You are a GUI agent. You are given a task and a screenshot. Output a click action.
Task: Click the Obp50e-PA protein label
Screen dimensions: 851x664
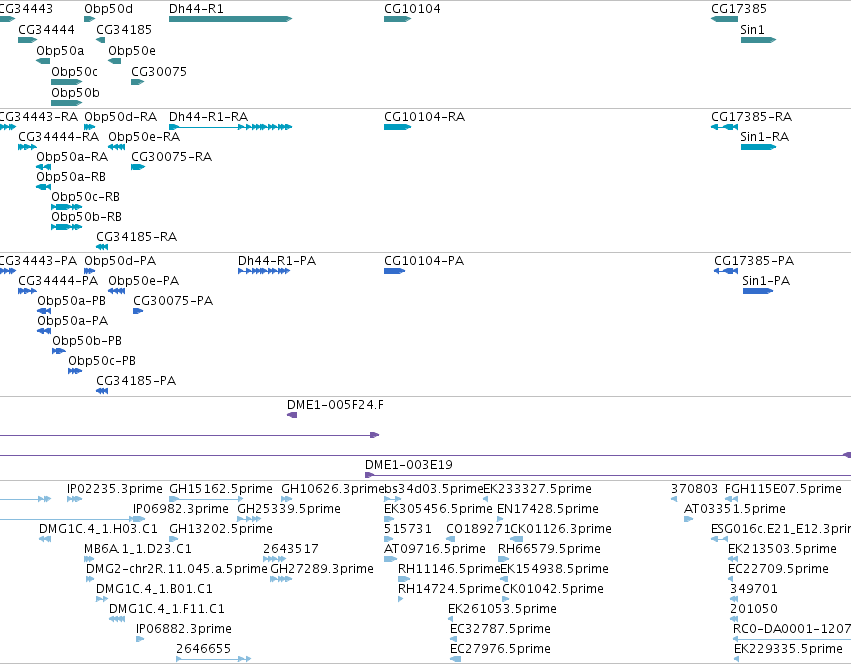(x=143, y=281)
